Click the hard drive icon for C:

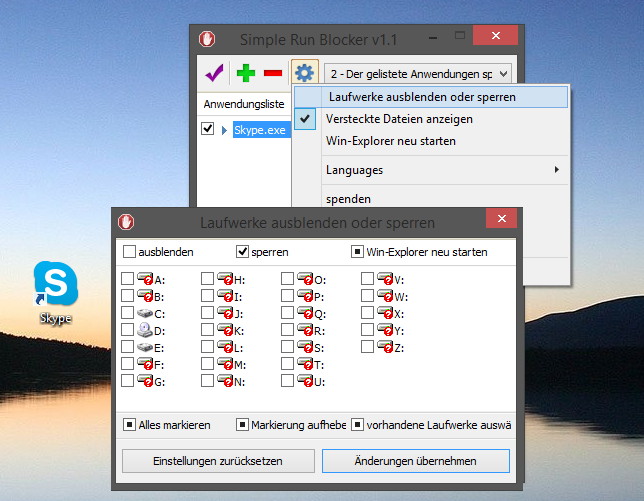coord(145,313)
